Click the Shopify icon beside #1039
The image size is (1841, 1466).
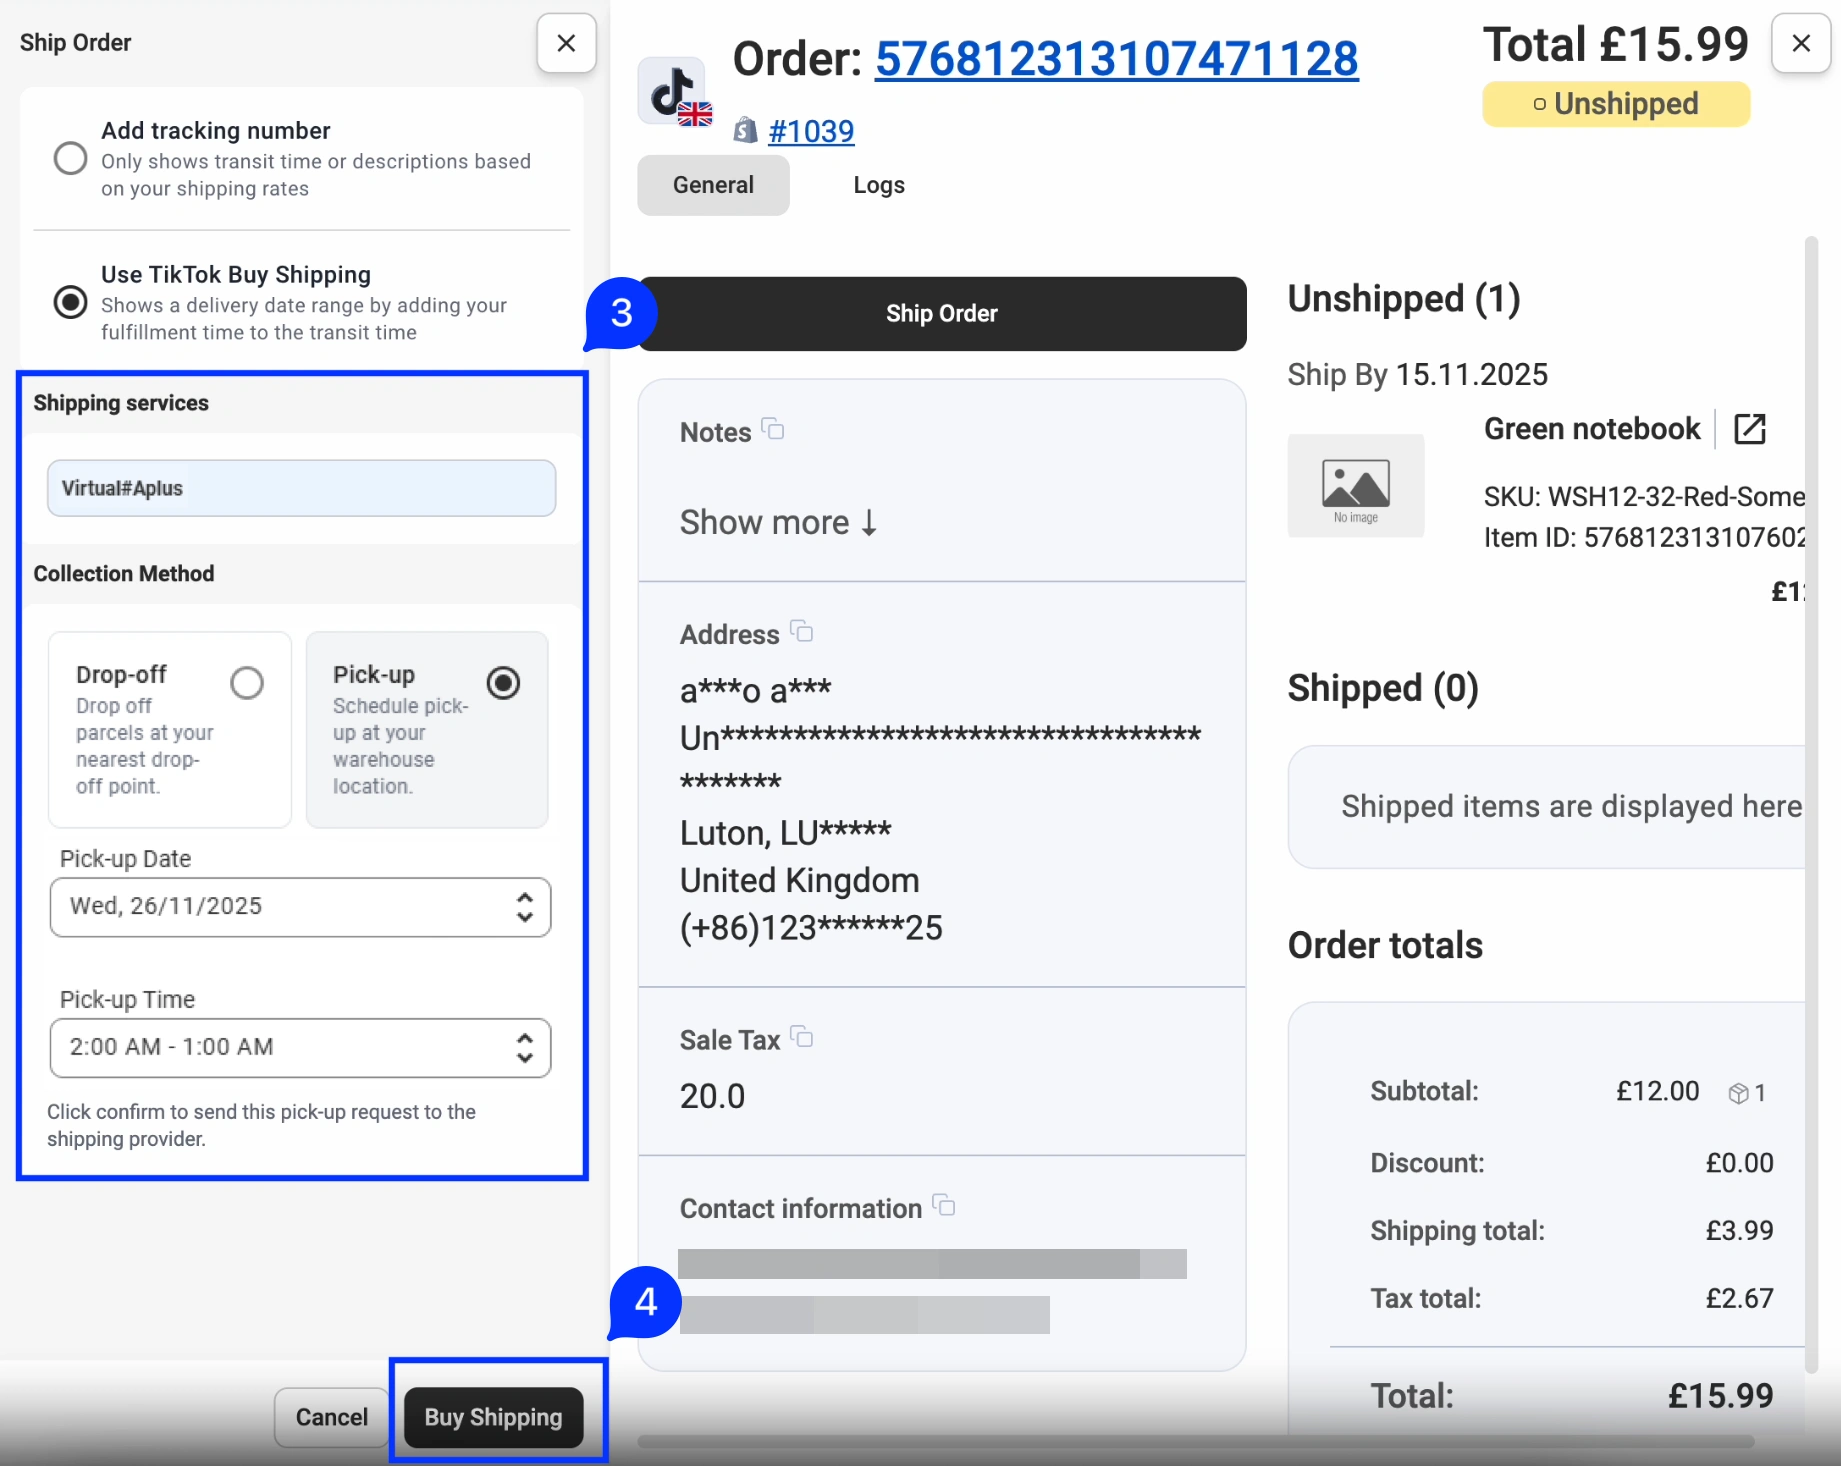tap(745, 131)
